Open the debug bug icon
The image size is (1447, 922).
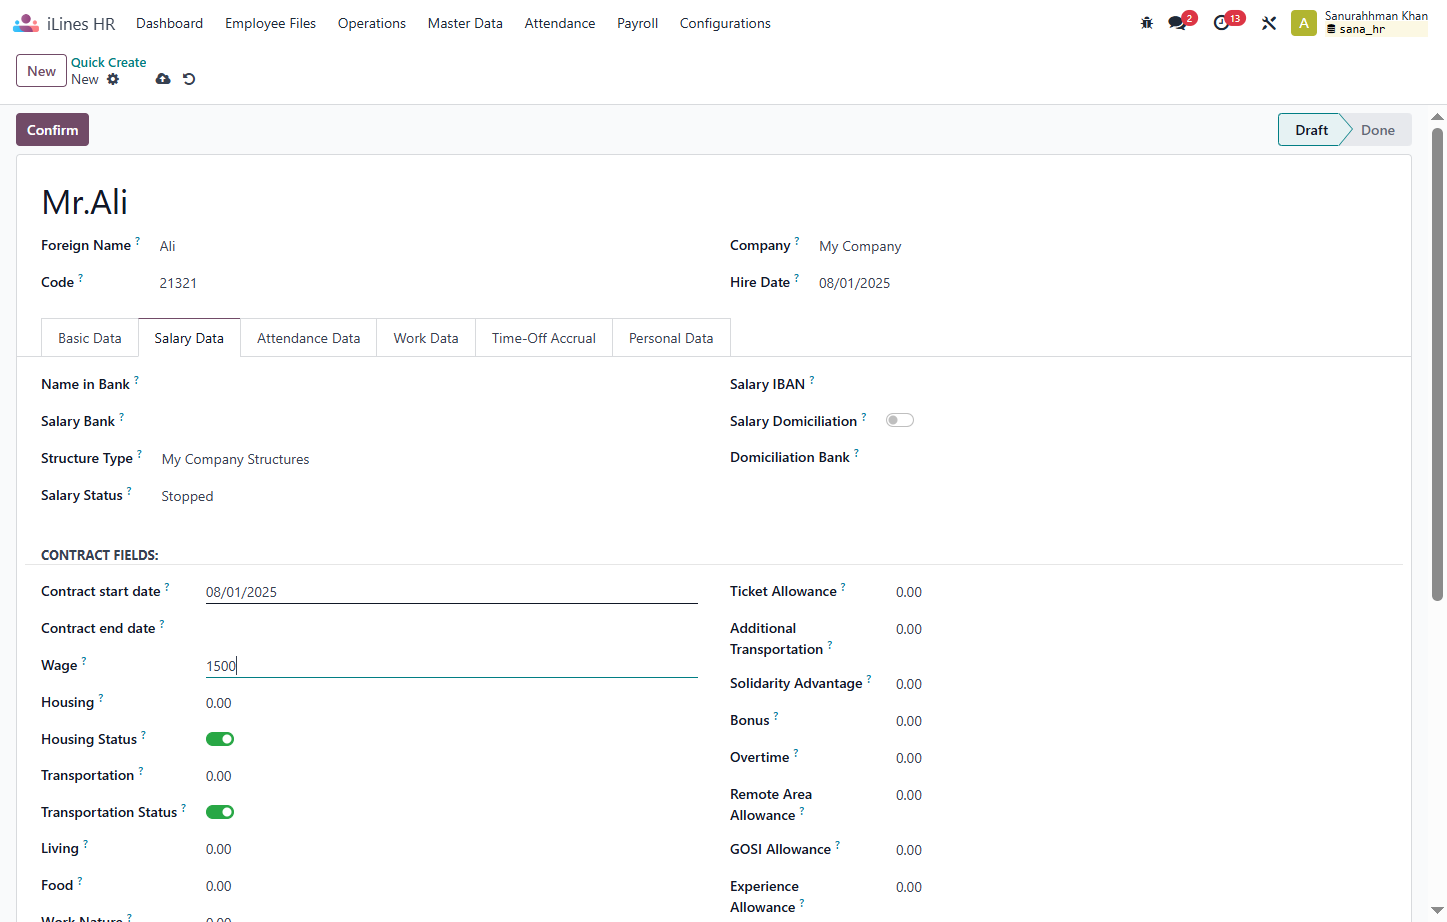click(x=1147, y=23)
